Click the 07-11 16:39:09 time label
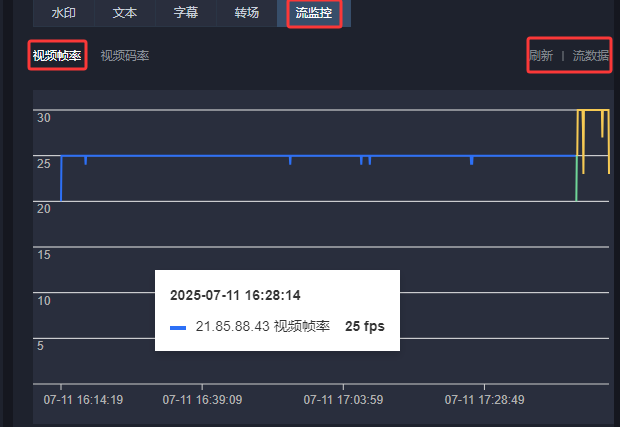Screen dimensions: 620x427 pos(202,400)
